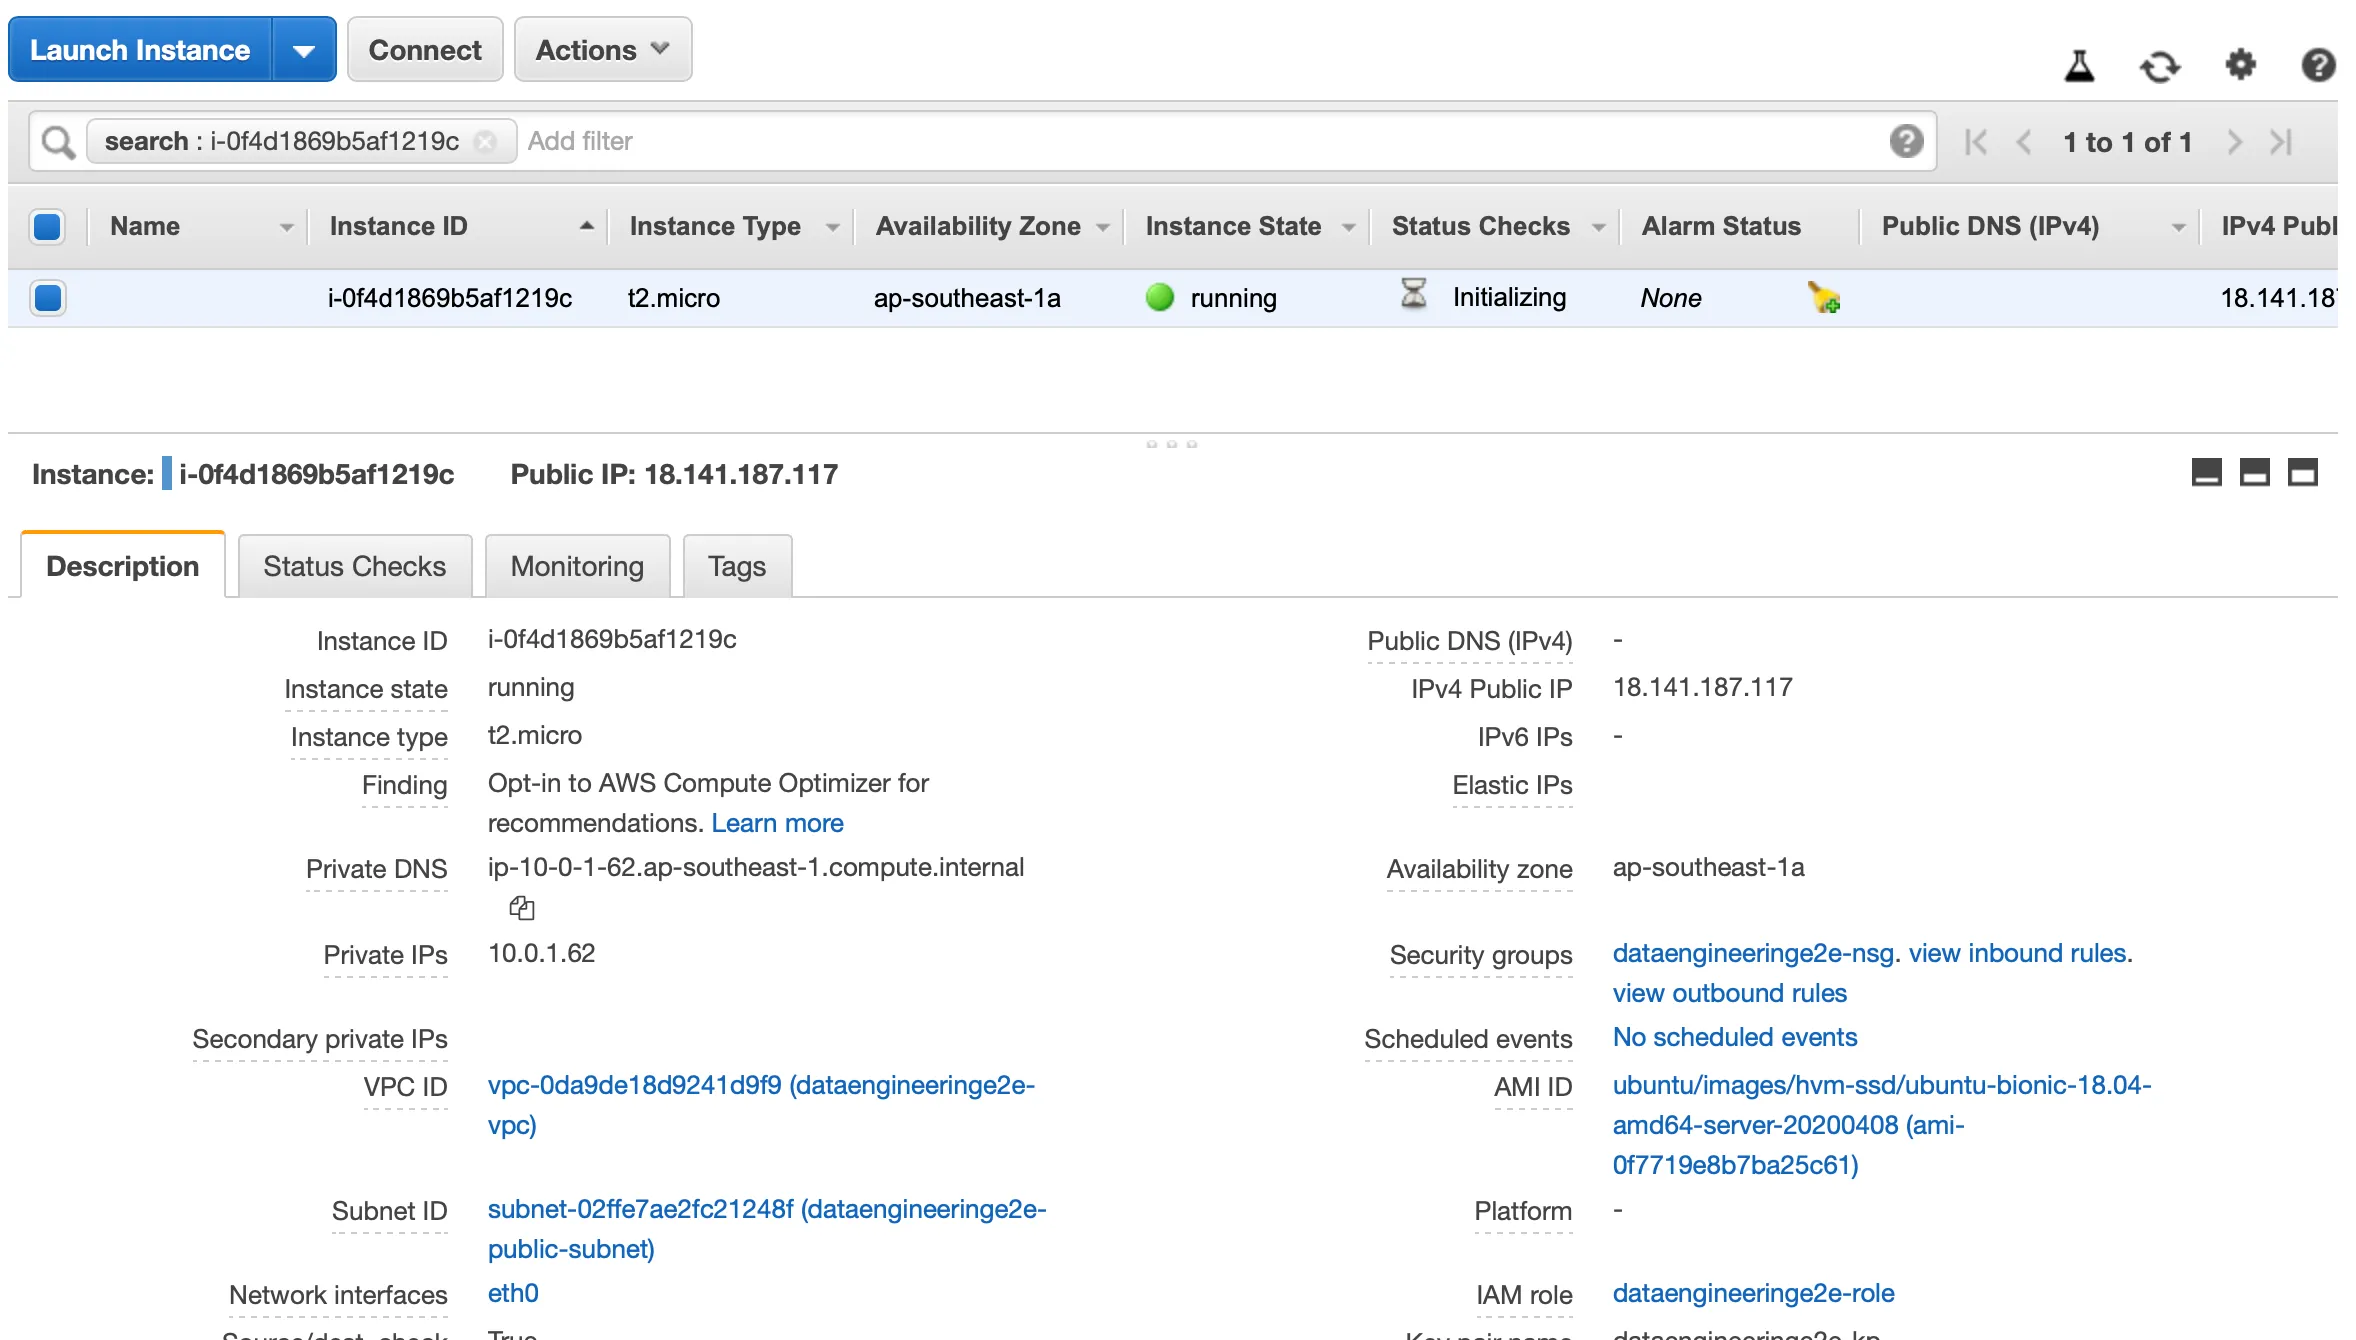2356x1340 pixels.
Task: Click view outbound rules
Action: coord(1729,993)
